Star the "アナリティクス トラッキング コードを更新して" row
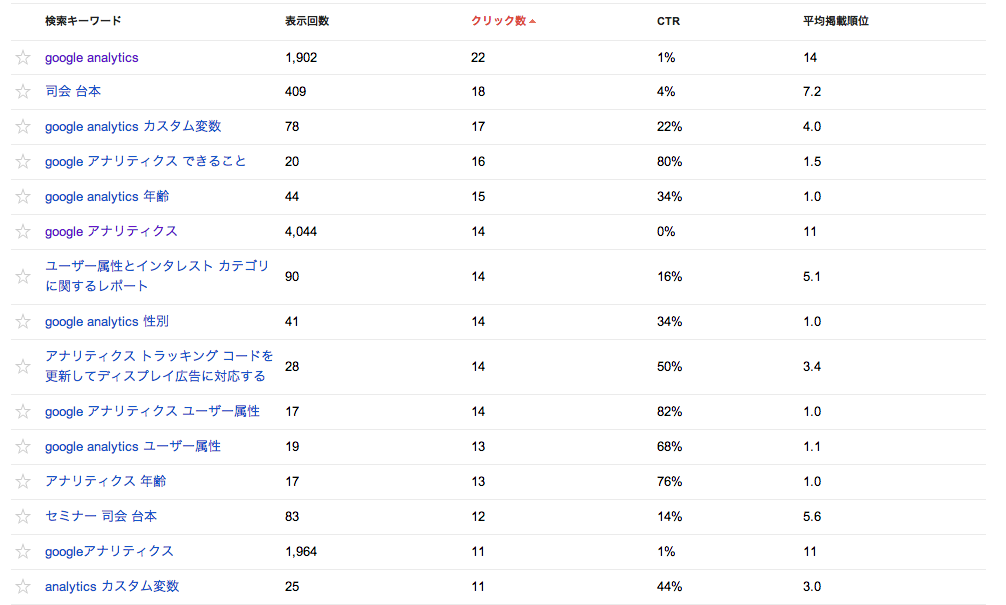This screenshot has width=1006, height=605. pyautogui.click(x=23, y=366)
